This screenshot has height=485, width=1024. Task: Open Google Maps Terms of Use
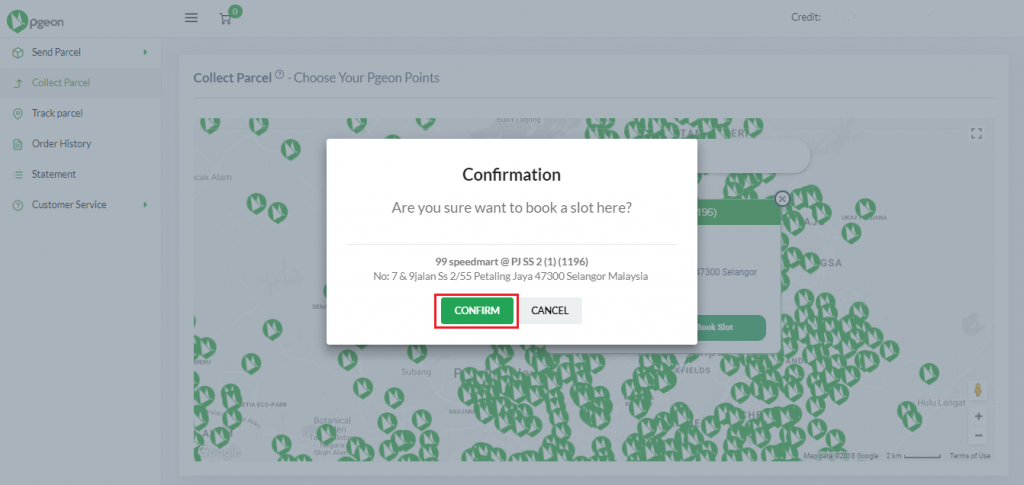(970, 456)
